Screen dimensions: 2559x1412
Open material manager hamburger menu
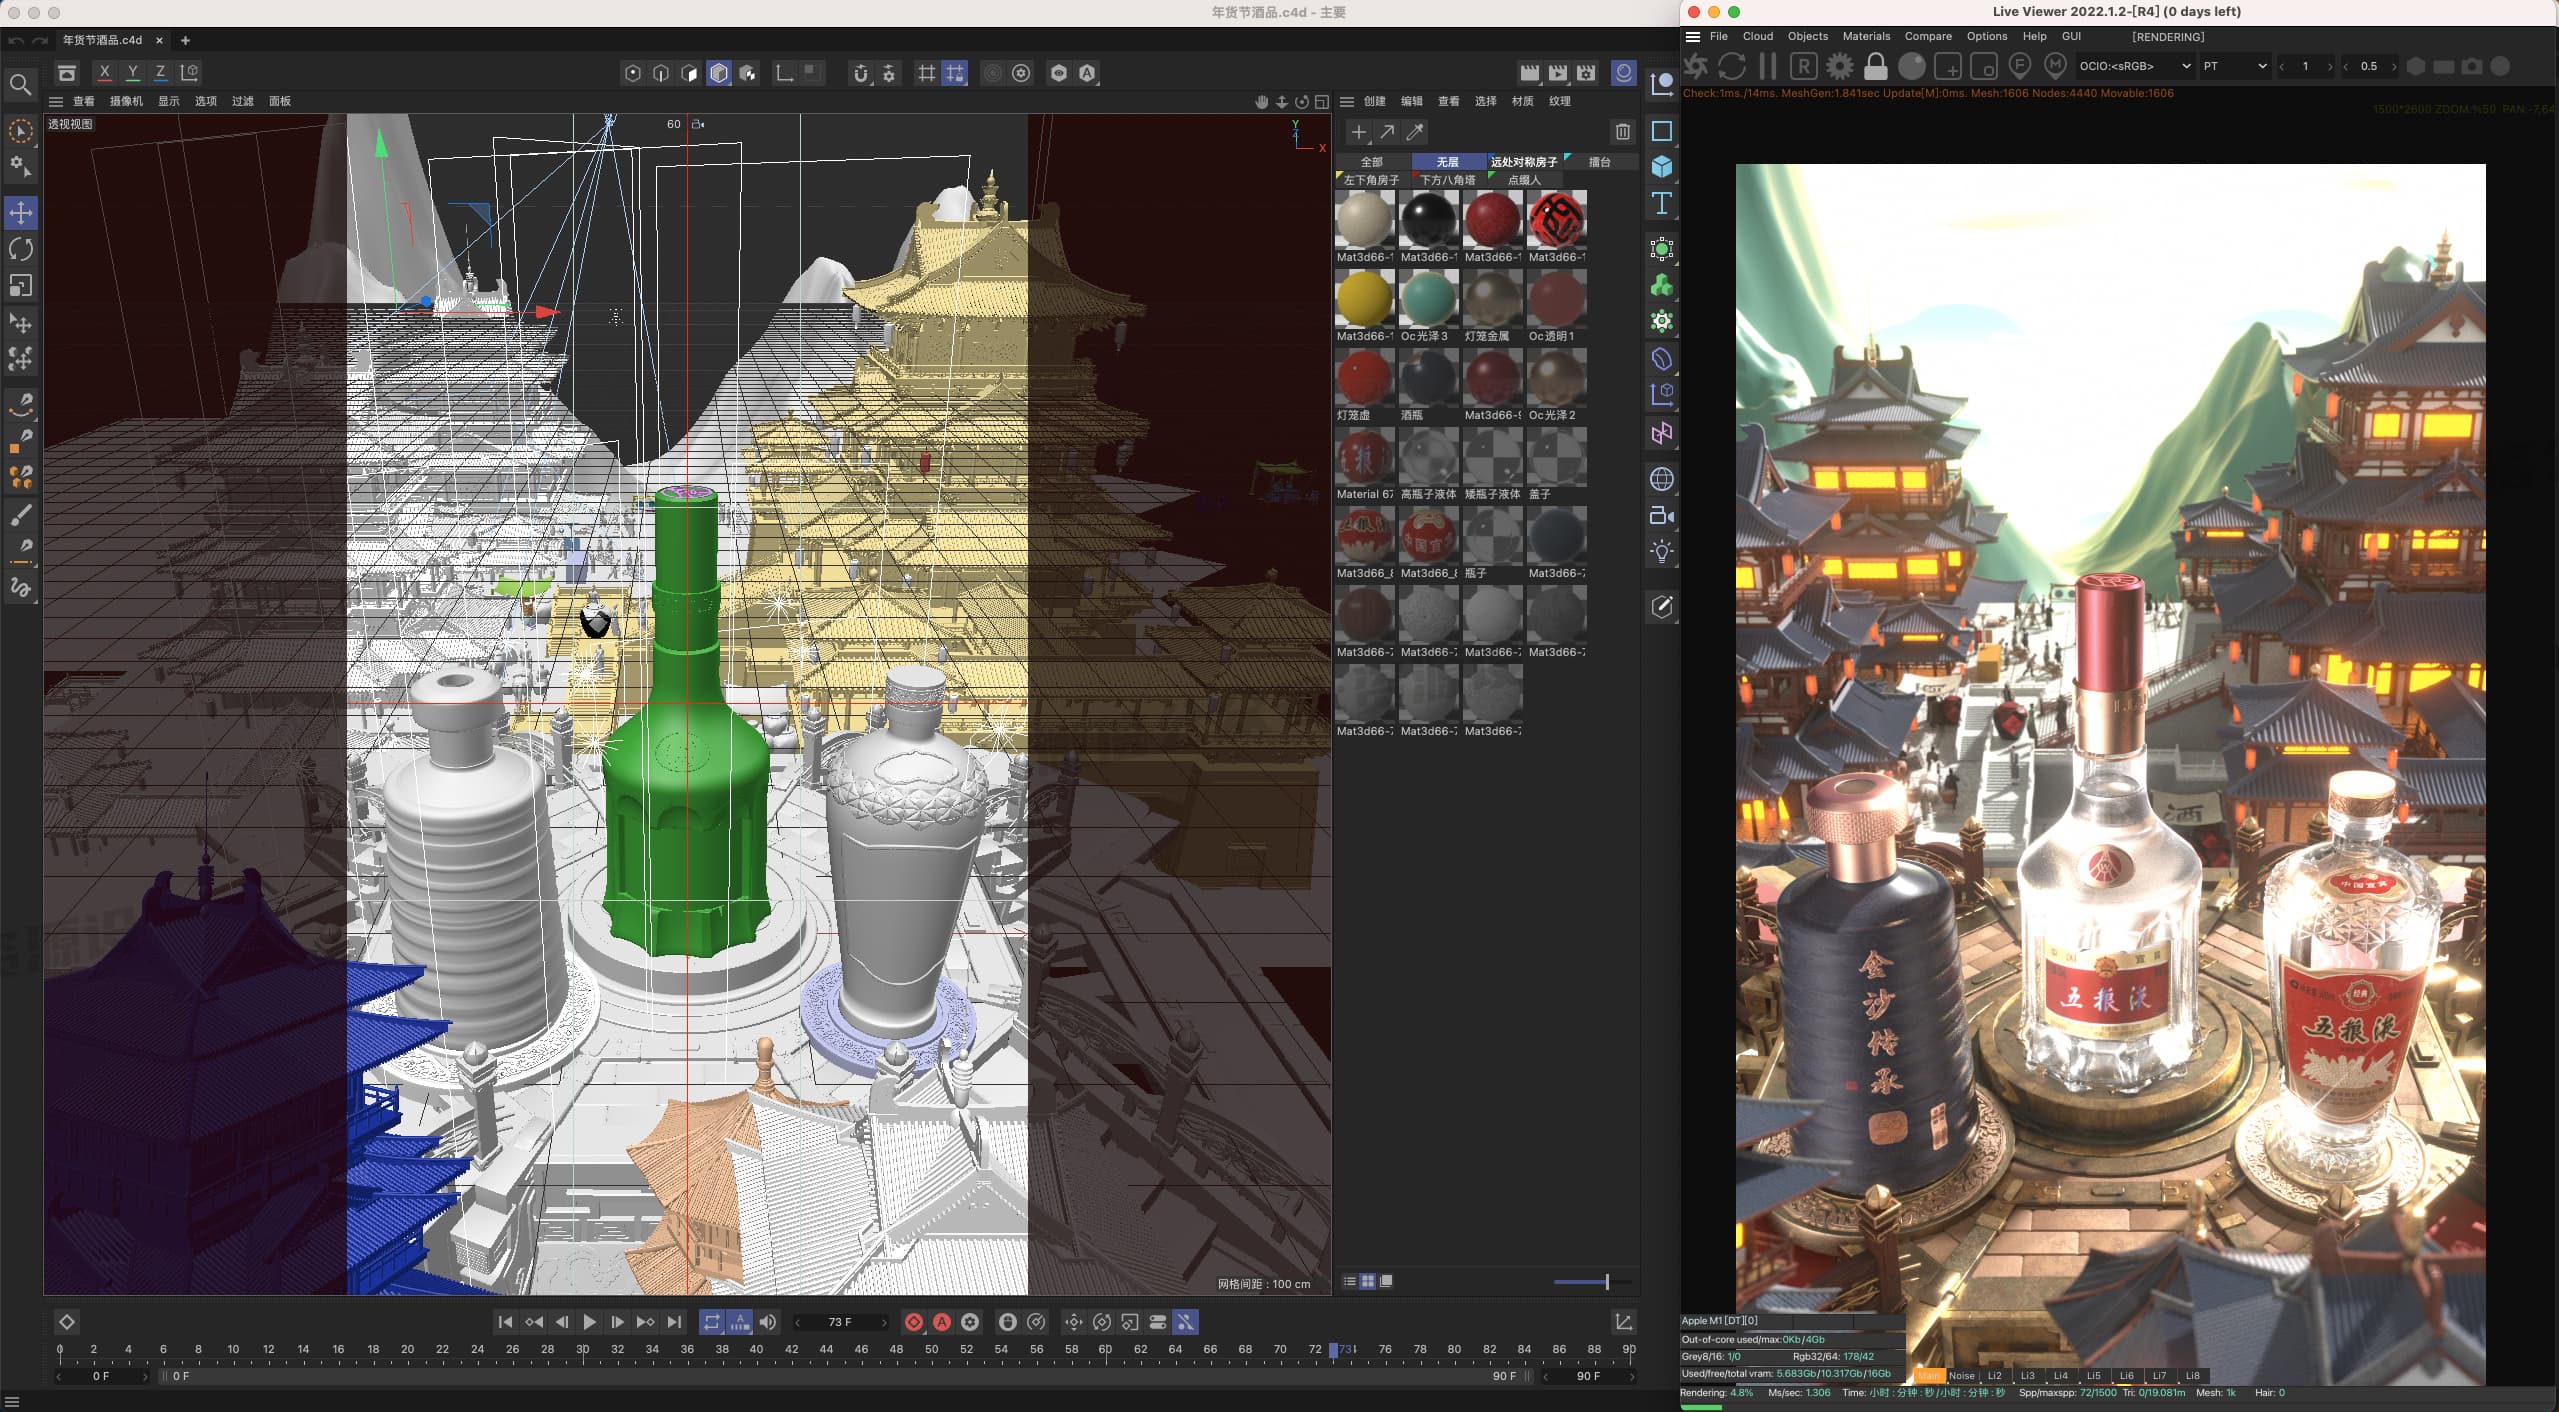click(x=1347, y=101)
